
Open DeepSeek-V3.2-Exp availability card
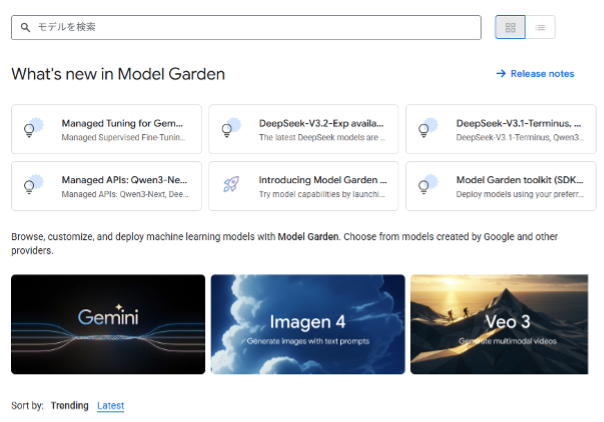[304, 129]
